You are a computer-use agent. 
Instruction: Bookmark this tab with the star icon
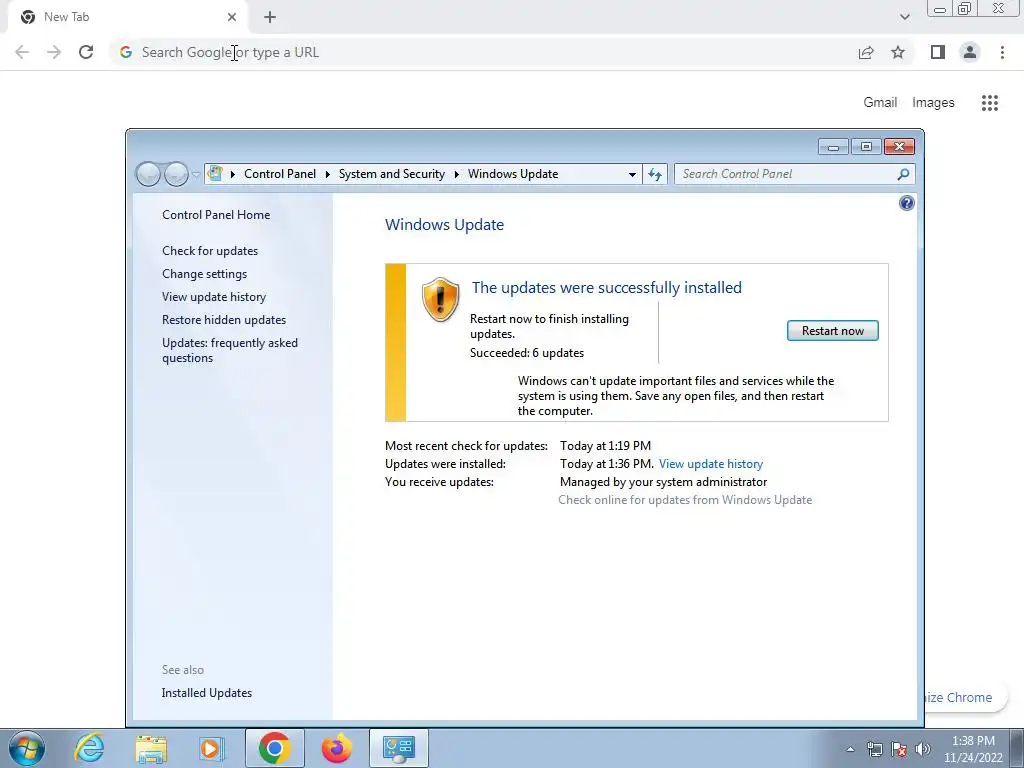[898, 52]
